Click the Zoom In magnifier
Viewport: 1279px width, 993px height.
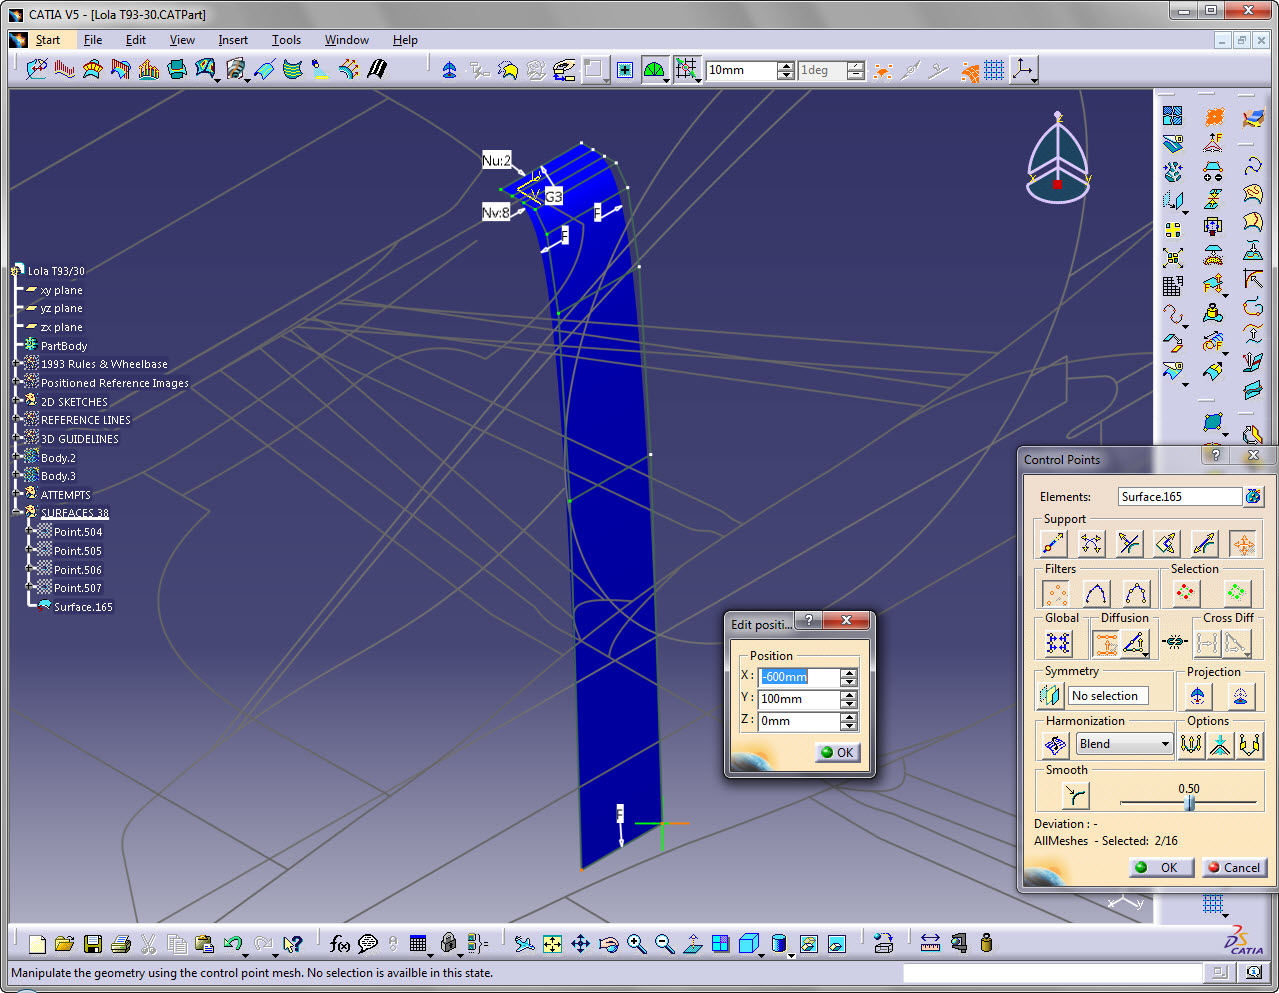pyautogui.click(x=637, y=943)
